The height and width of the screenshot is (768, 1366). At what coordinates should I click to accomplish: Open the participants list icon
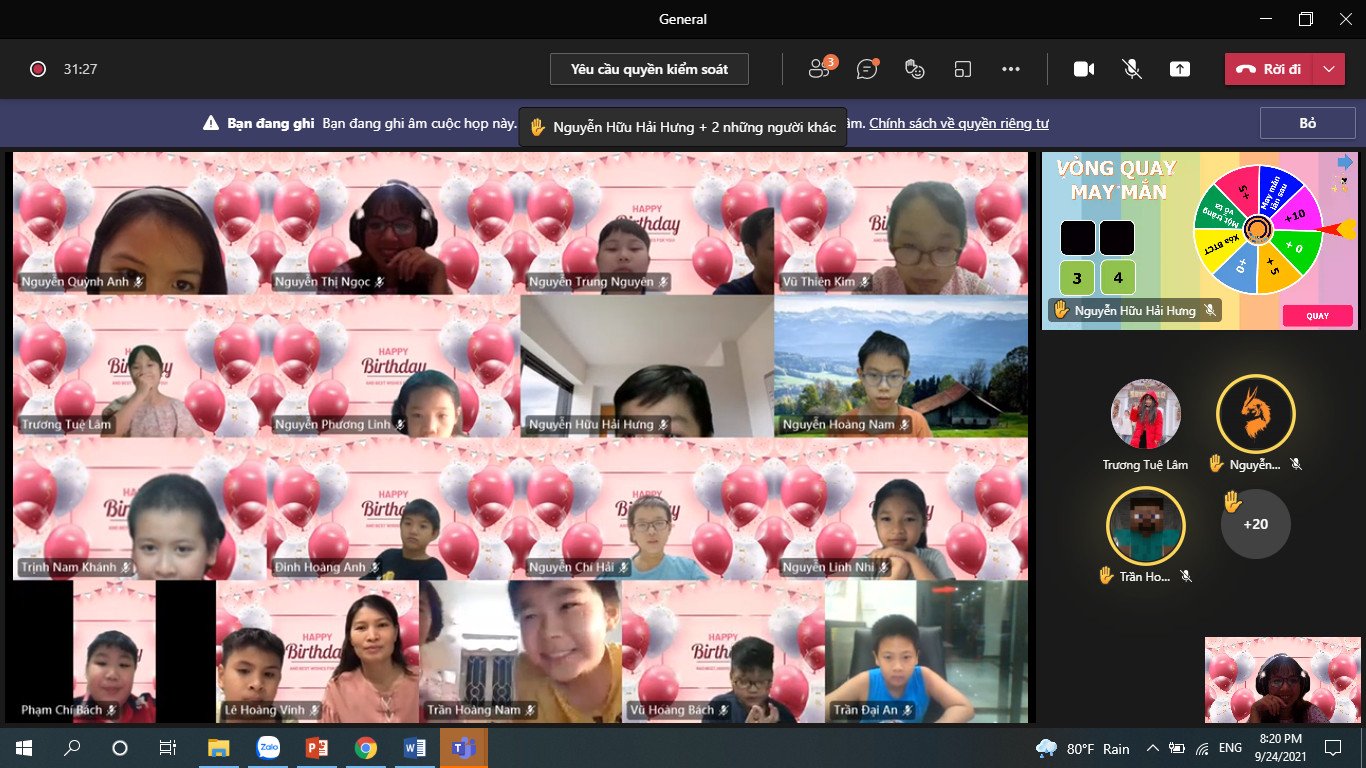pyautogui.click(x=820, y=69)
